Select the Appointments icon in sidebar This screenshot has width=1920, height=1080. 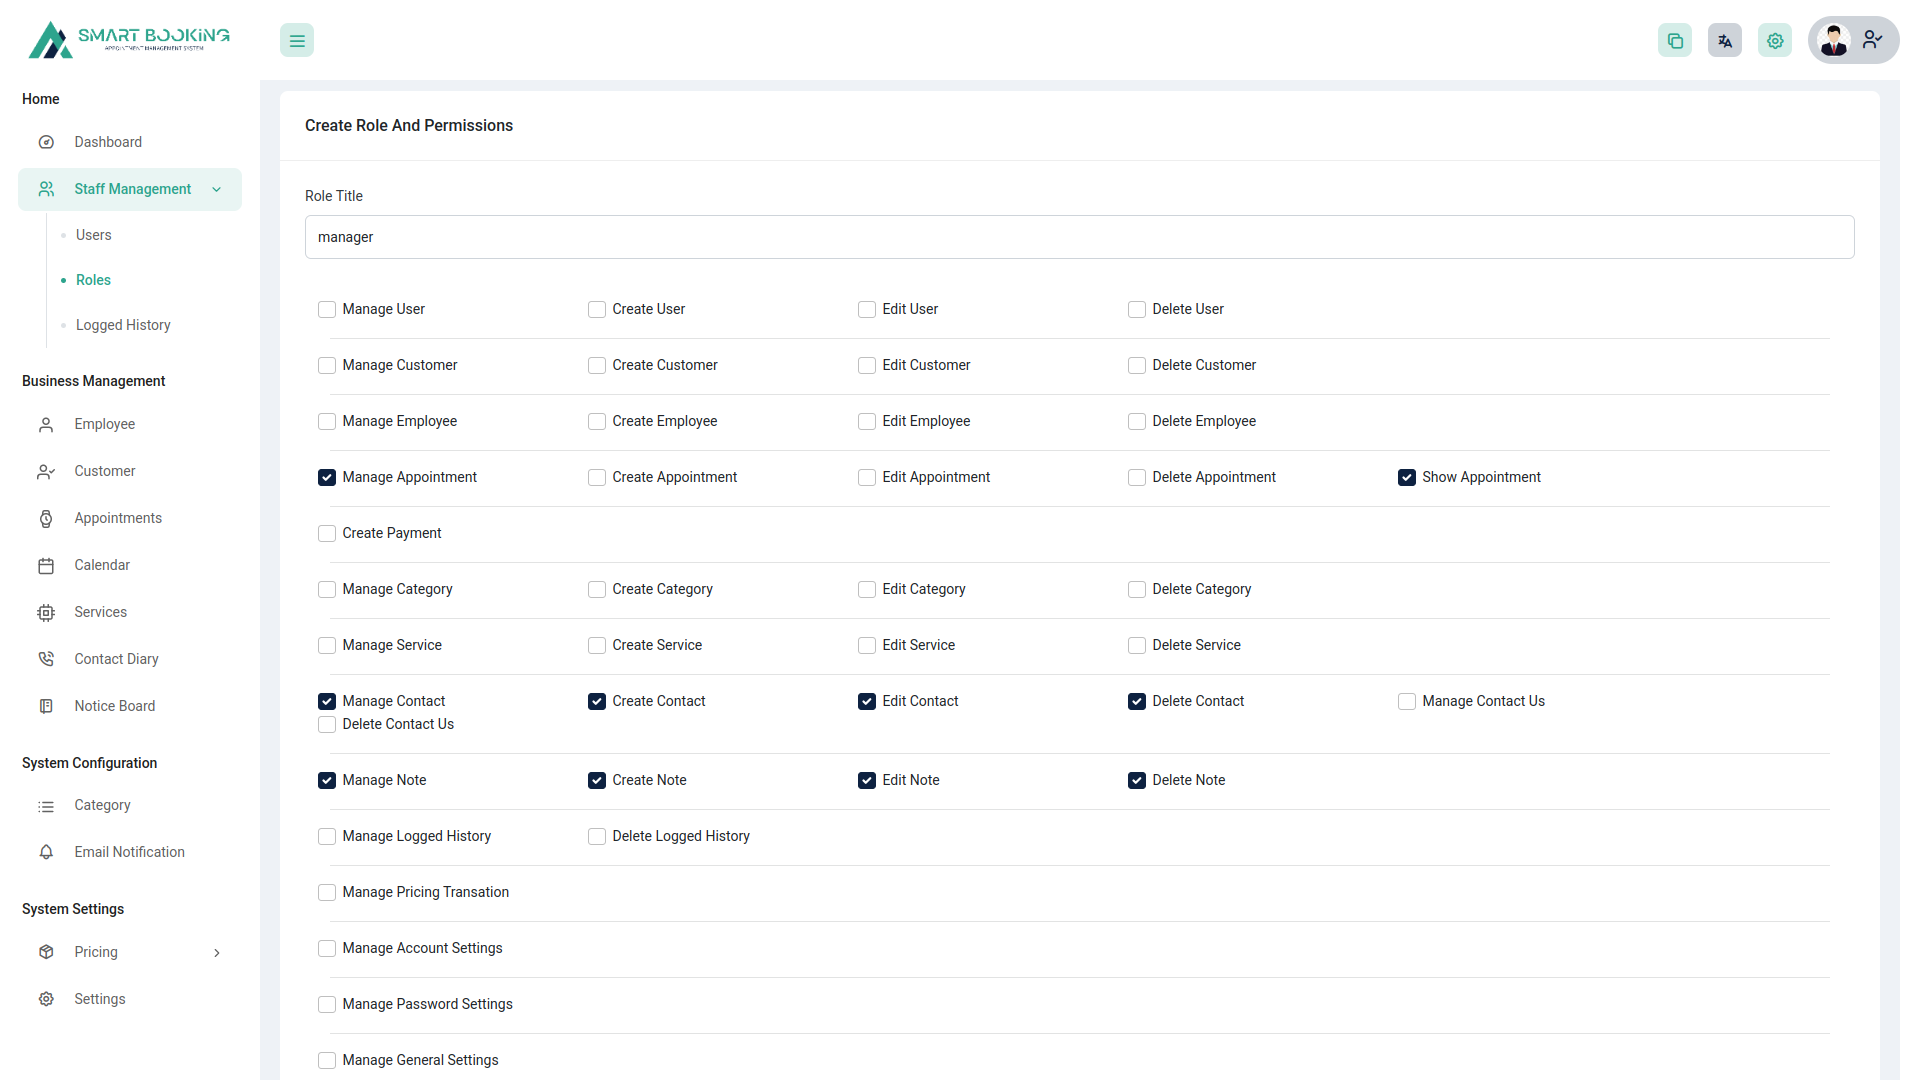point(46,518)
